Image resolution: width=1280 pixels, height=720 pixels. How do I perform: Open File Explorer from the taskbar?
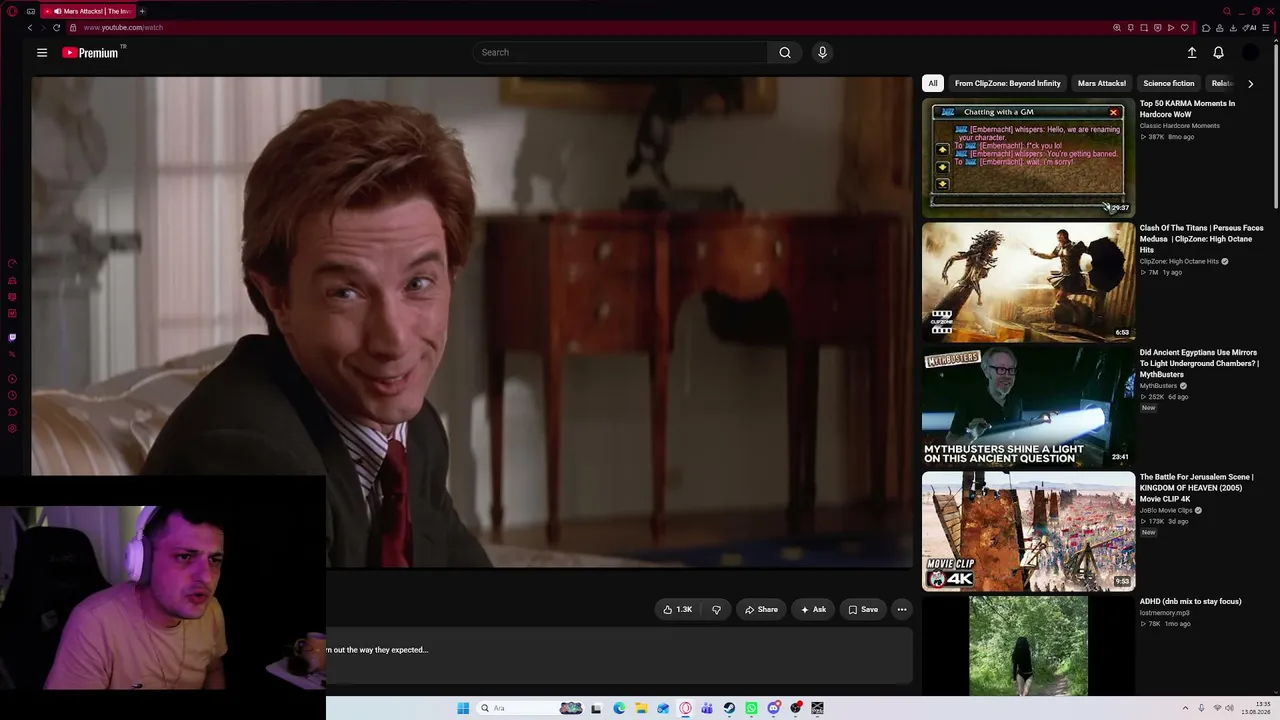[641, 708]
